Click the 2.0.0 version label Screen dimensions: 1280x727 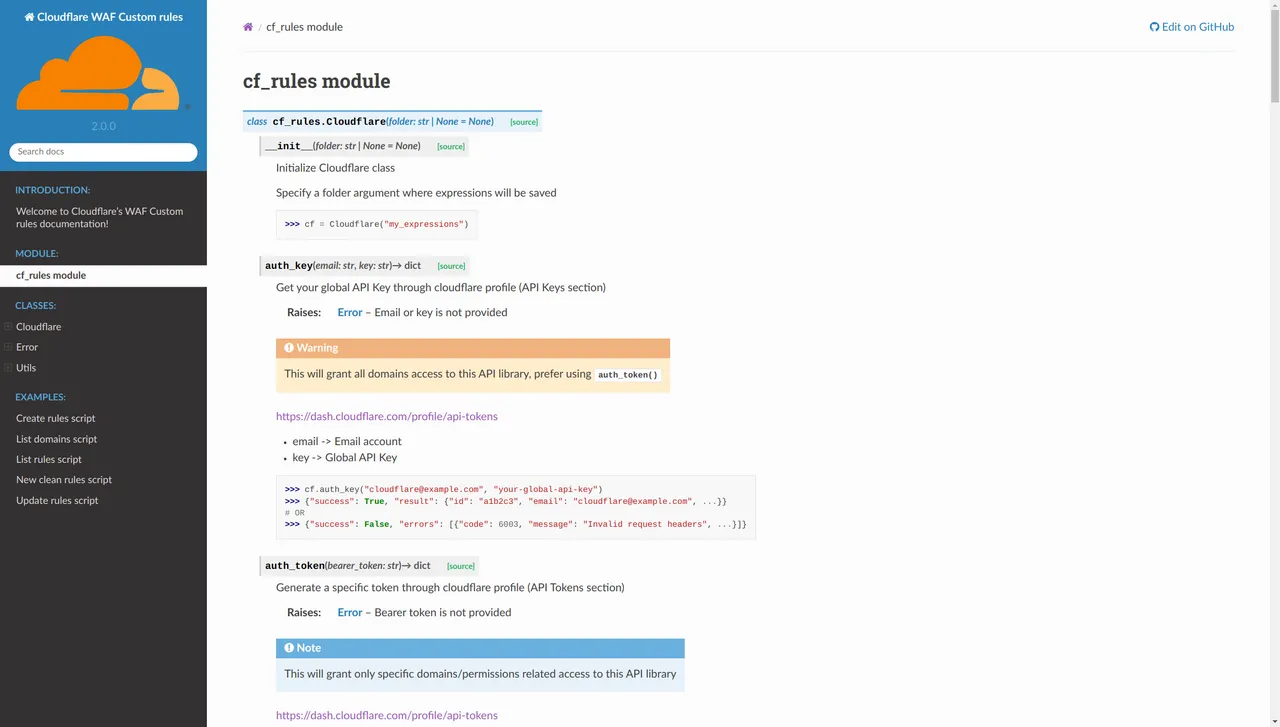(x=103, y=127)
